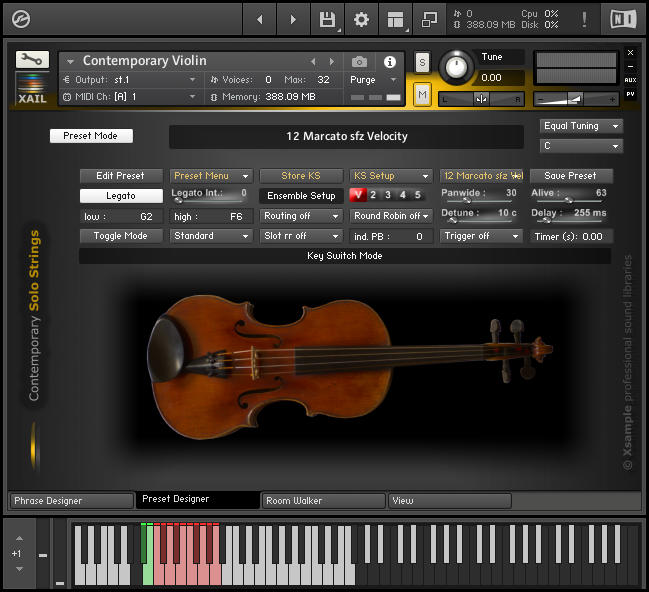Viewport: 649px width, 592px height.
Task: Click the green keyswitch key on keyboard
Action: 147,573
